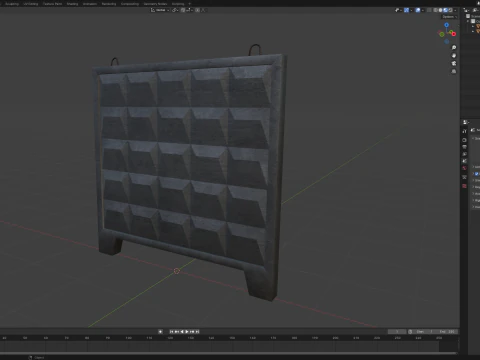The image size is (480, 360).
Task: Toggle viewport gizmos display
Action: click(x=406, y=10)
